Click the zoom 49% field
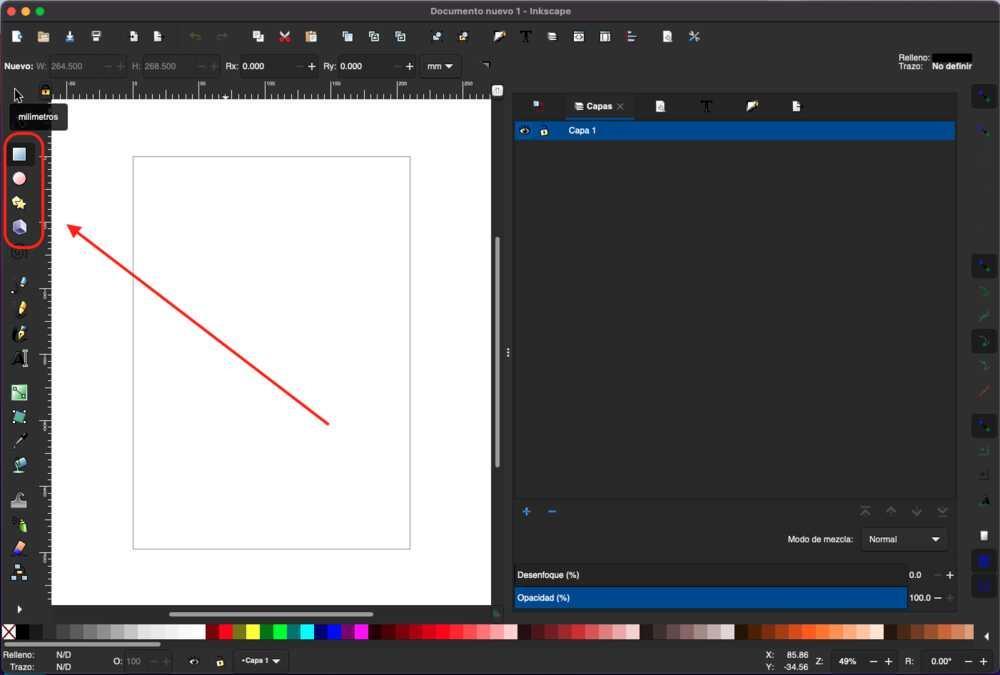 coord(847,662)
